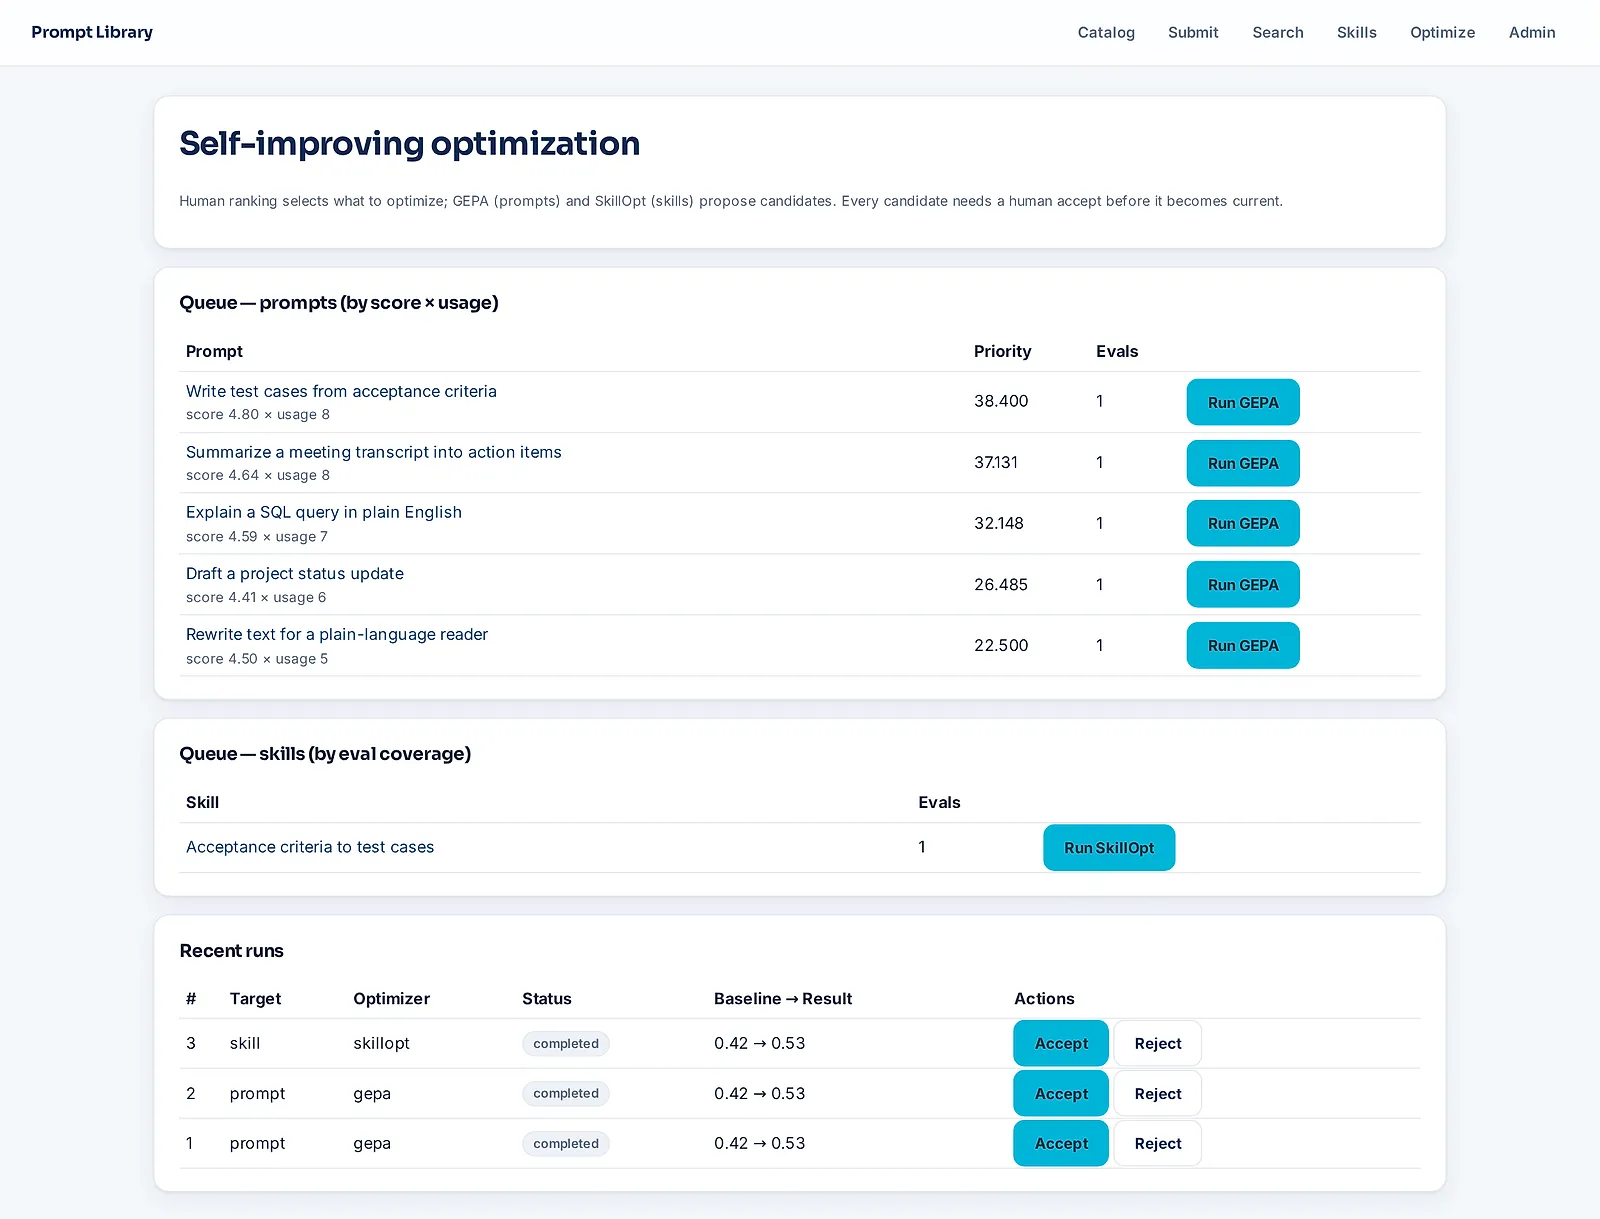The width and height of the screenshot is (1600, 1219).
Task: Click the 'Recent runs' section heading
Action: (231, 950)
